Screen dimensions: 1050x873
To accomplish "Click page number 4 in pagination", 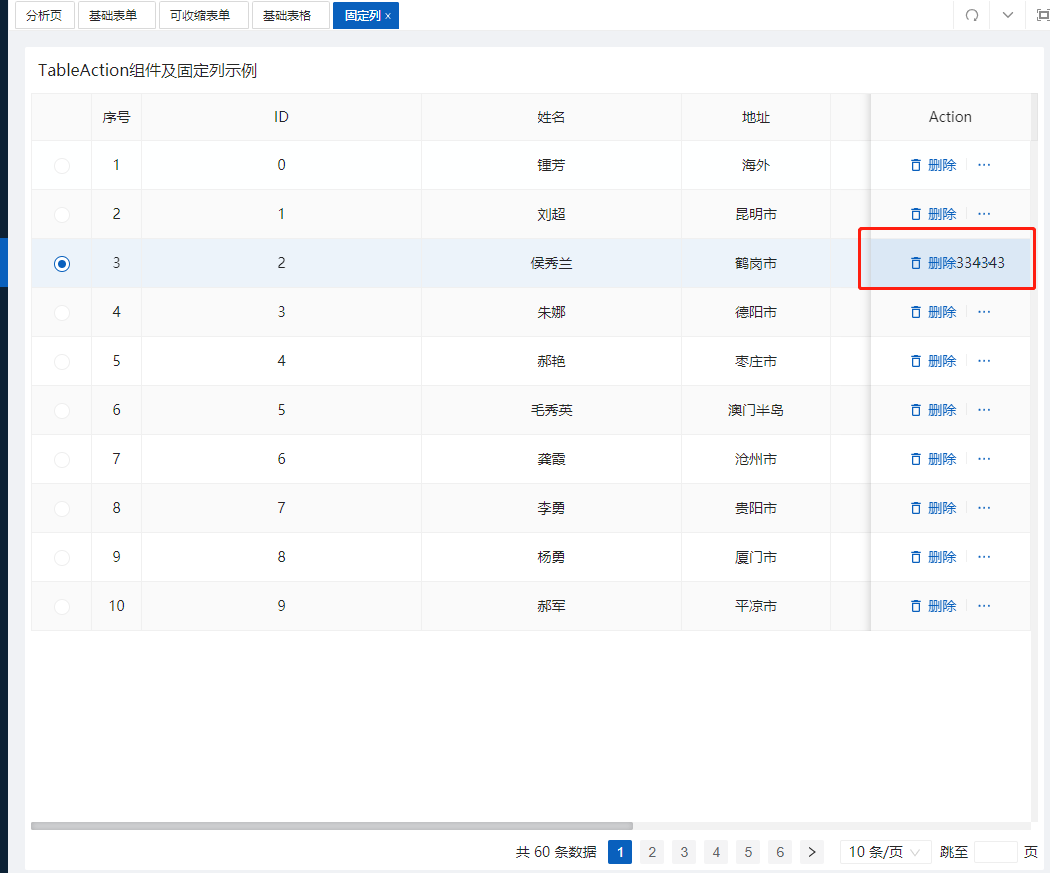I will pyautogui.click(x=716, y=851).
